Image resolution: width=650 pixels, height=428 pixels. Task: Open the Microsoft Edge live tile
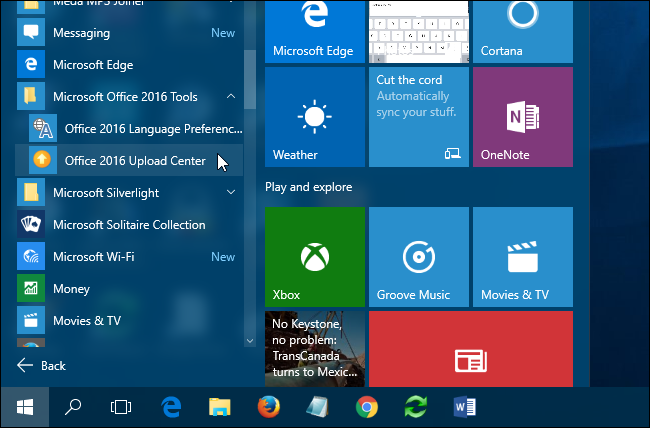tap(315, 32)
